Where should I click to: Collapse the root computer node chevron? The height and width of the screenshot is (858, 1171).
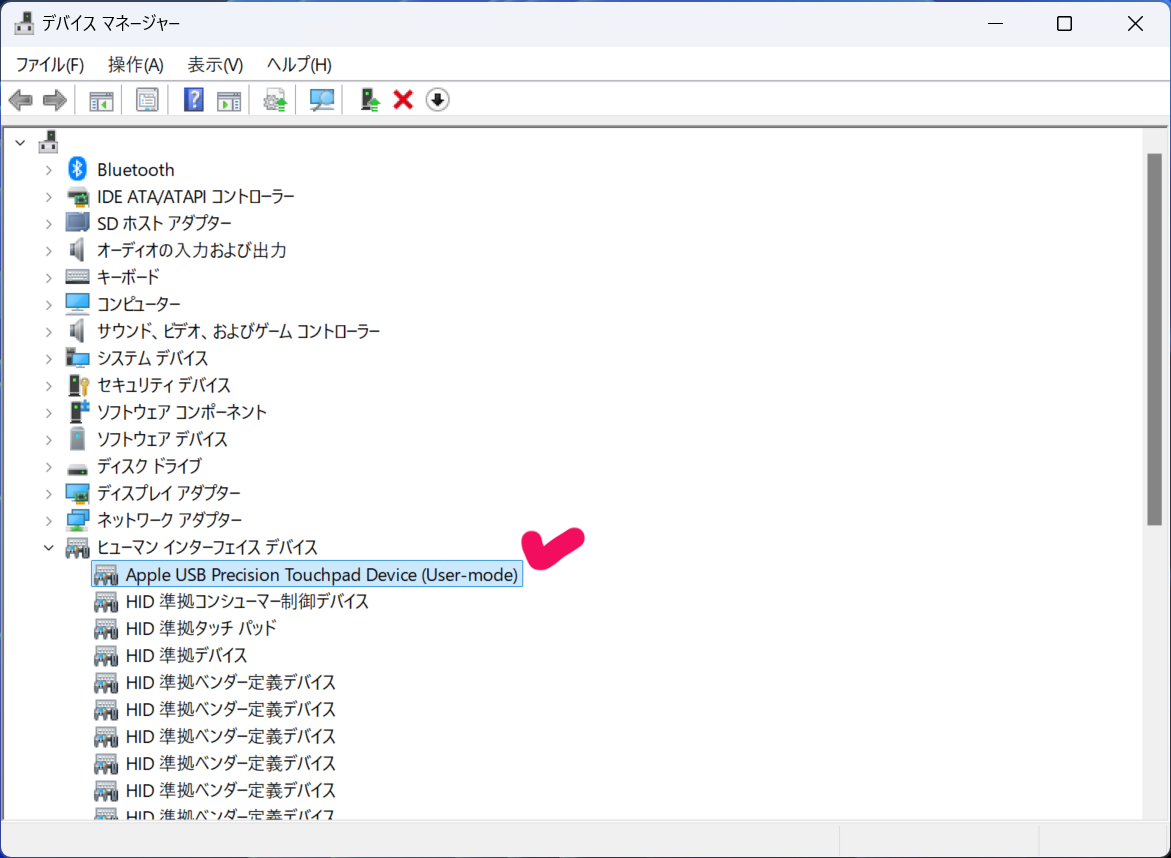point(21,143)
